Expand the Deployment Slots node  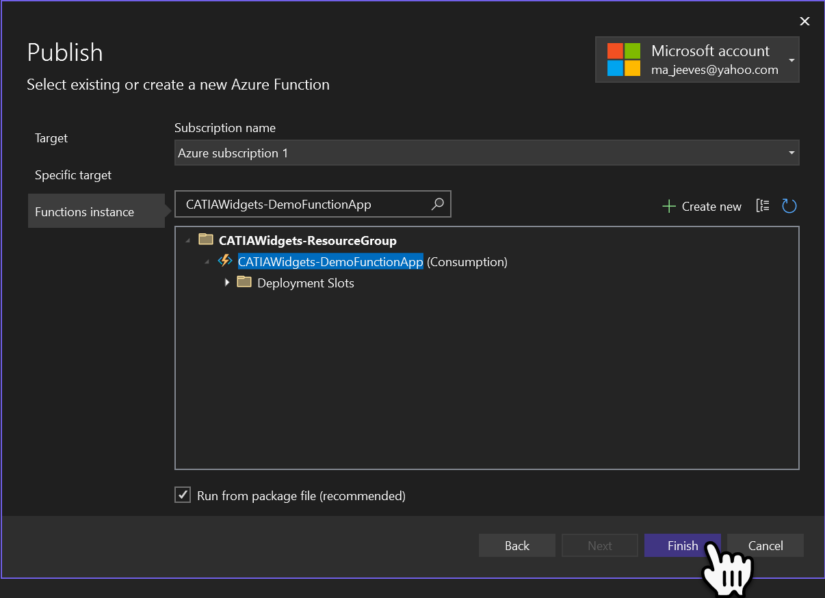(x=226, y=282)
